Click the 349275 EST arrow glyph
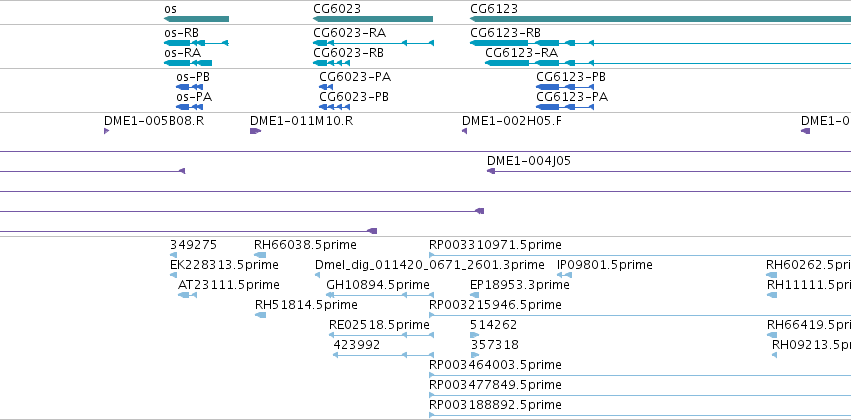Viewport: 851px width, 420px height. [174, 255]
